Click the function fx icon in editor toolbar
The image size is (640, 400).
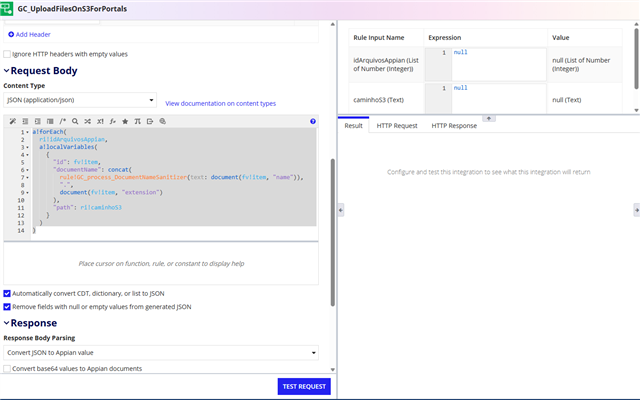point(112,121)
